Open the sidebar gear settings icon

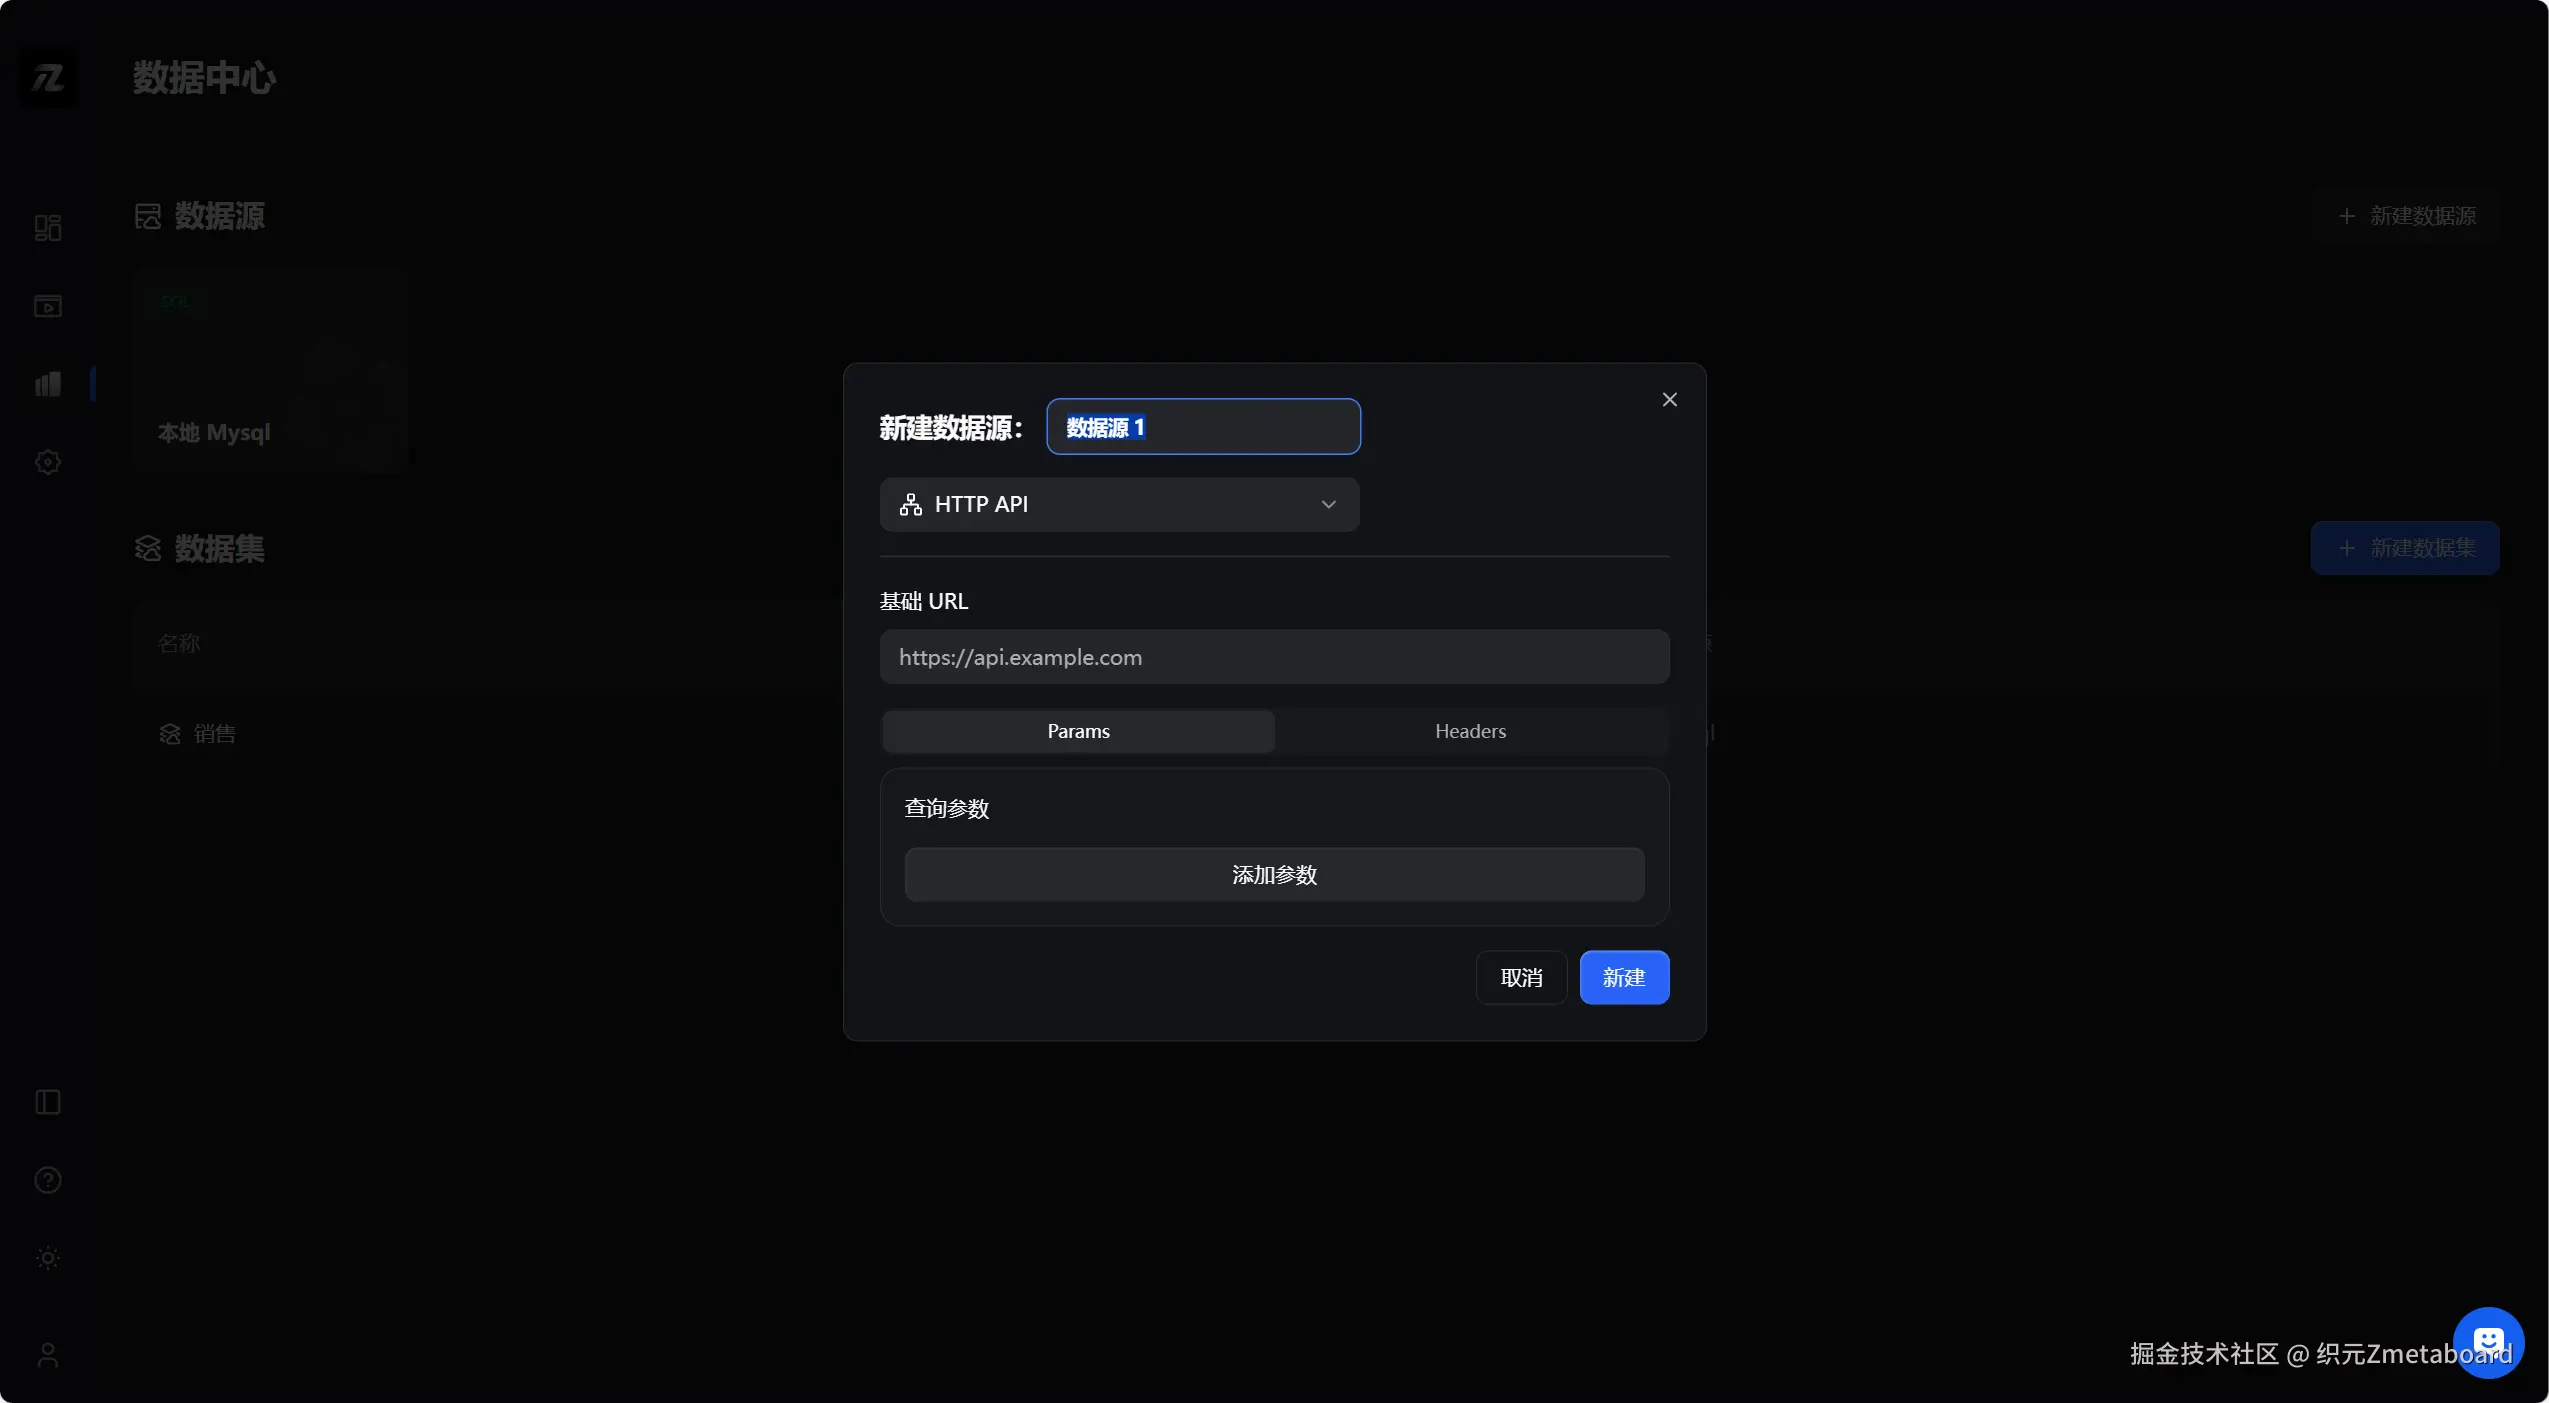pos(47,462)
